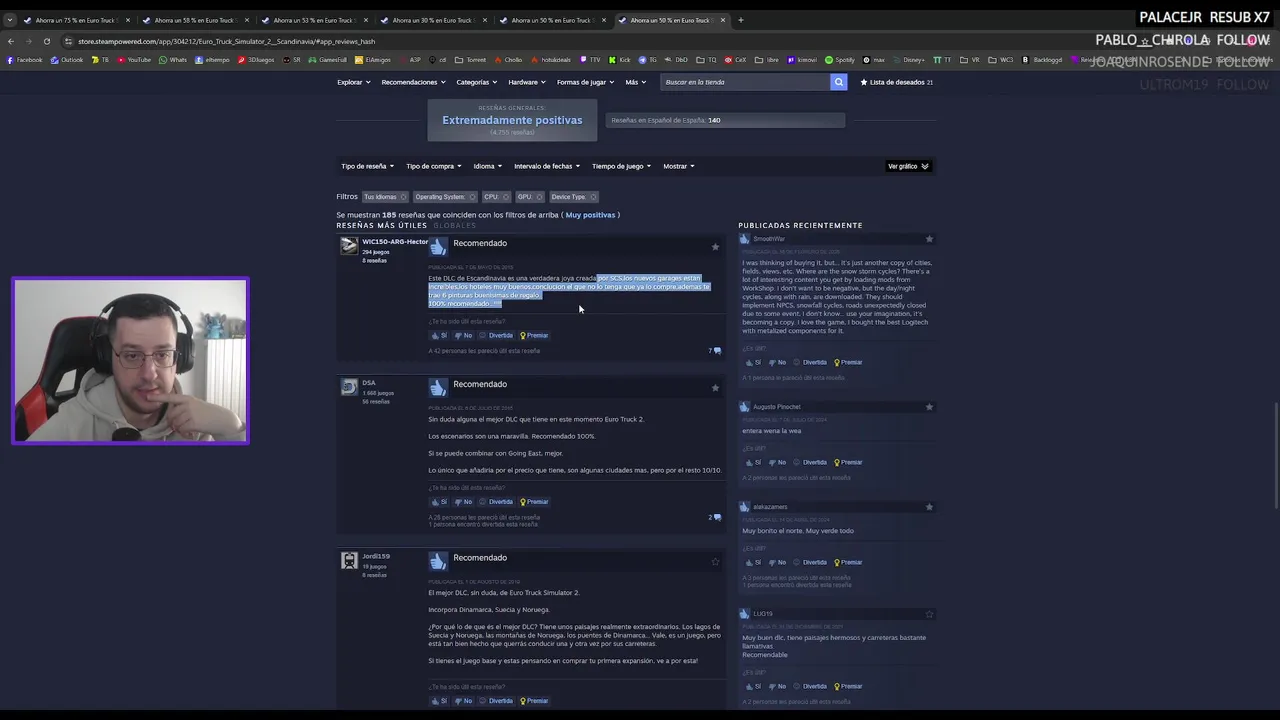Click Premiar on SmoothWar's review
Viewport: 1280px width, 720px height.
coord(848,363)
